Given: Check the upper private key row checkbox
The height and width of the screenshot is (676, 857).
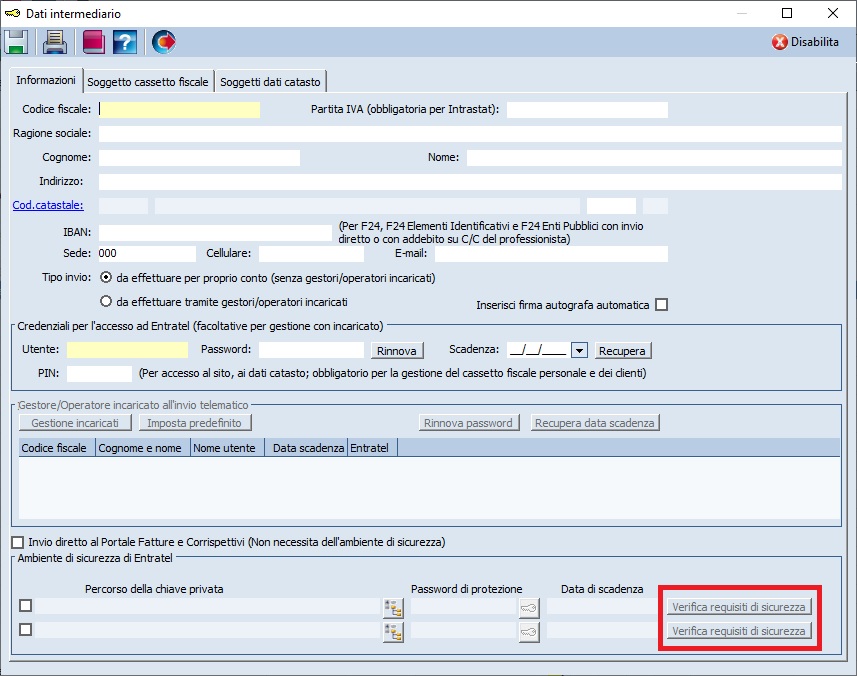Looking at the screenshot, I should pos(26,606).
